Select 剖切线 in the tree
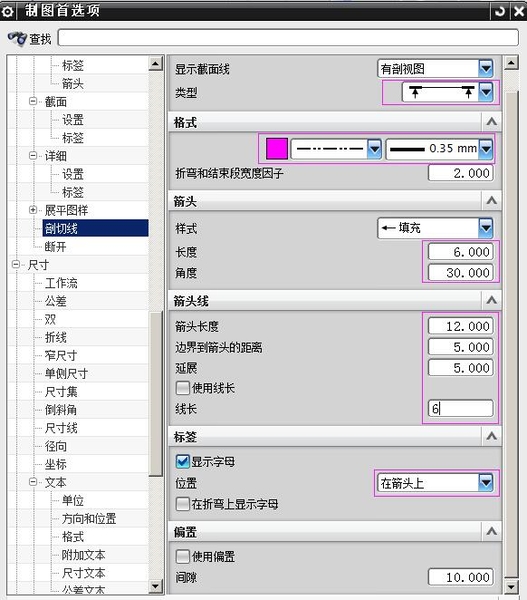 coord(61,228)
